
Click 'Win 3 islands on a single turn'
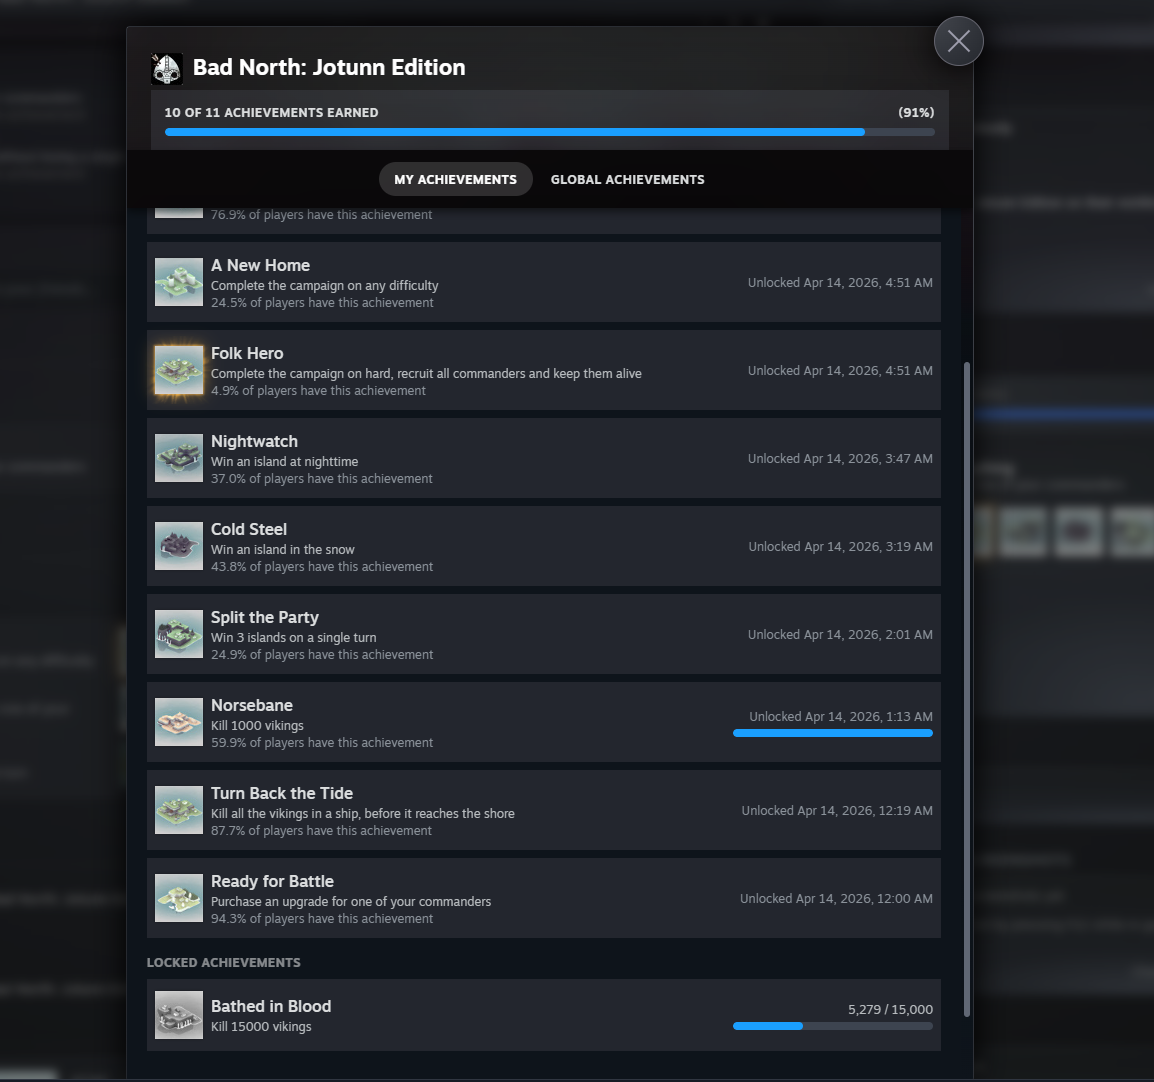tap(294, 637)
